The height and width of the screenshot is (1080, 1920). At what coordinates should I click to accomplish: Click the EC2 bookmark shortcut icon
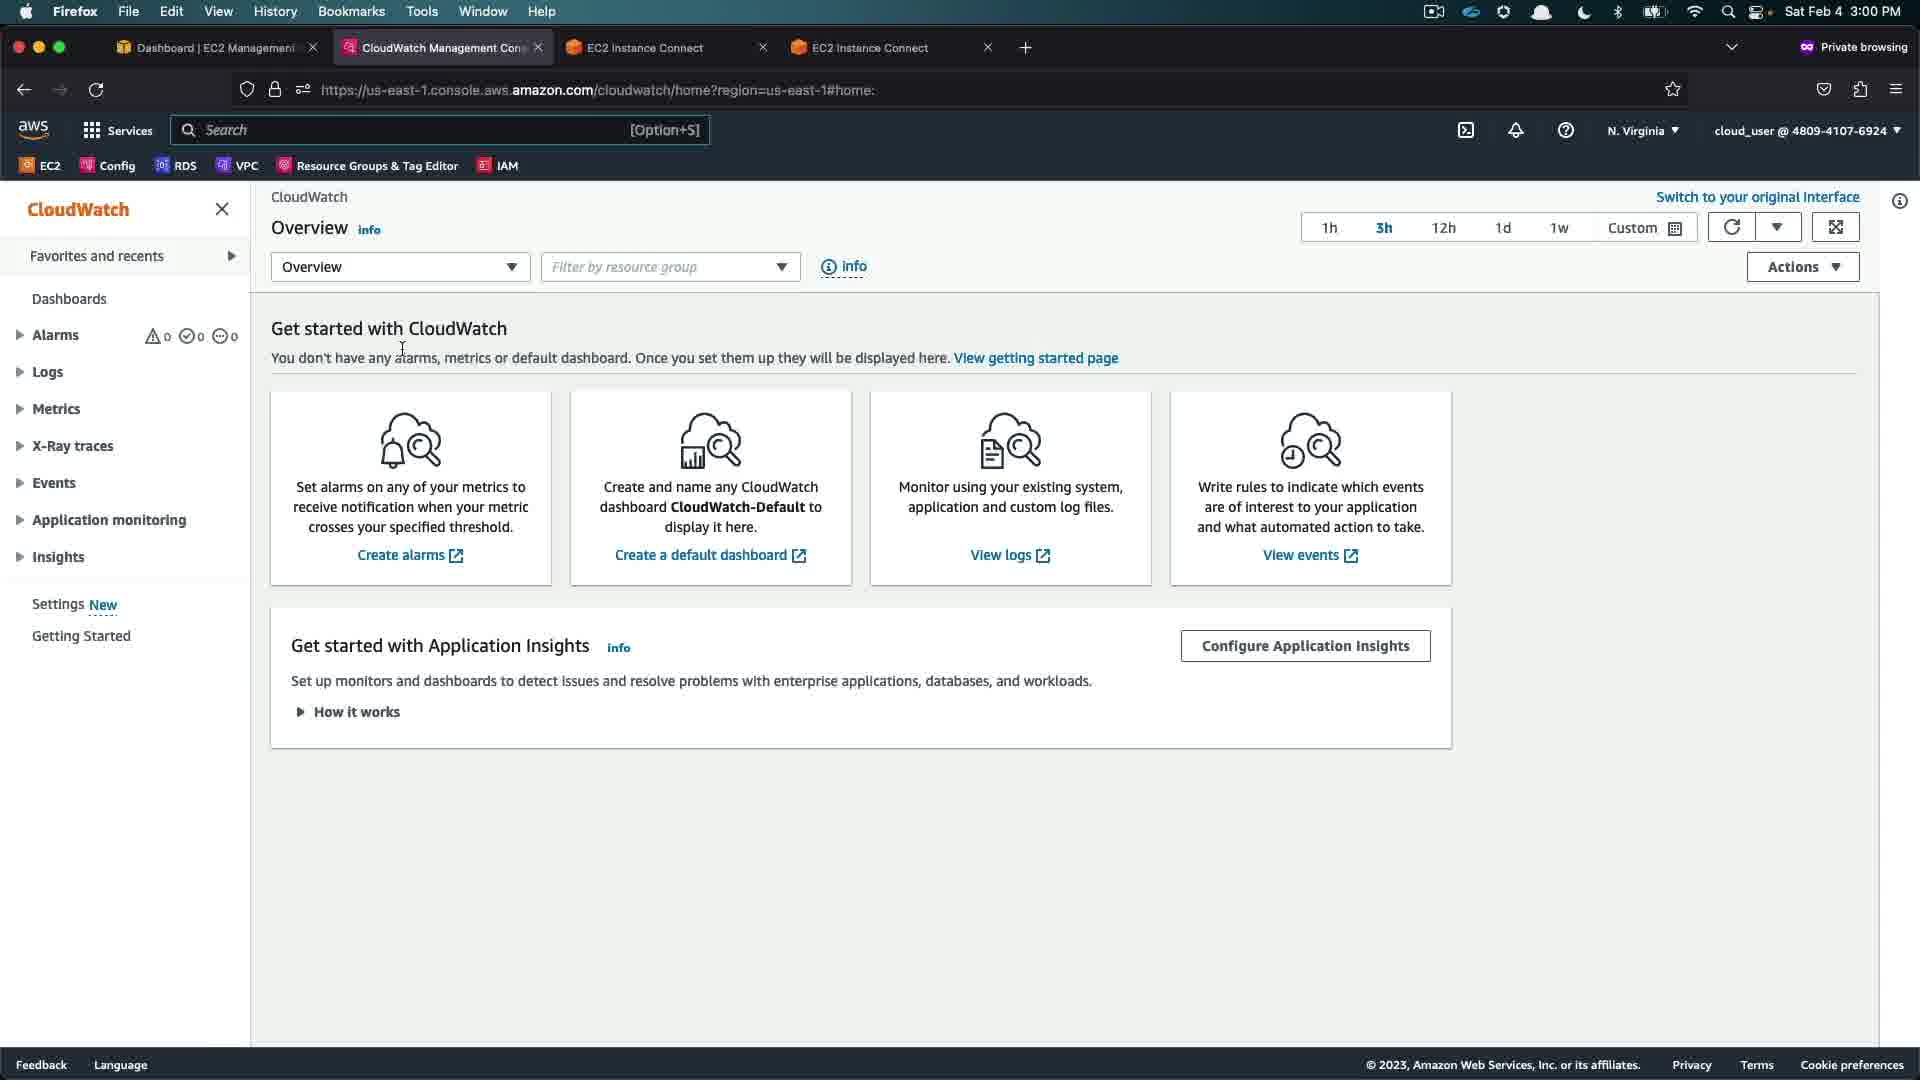pyautogui.click(x=28, y=166)
